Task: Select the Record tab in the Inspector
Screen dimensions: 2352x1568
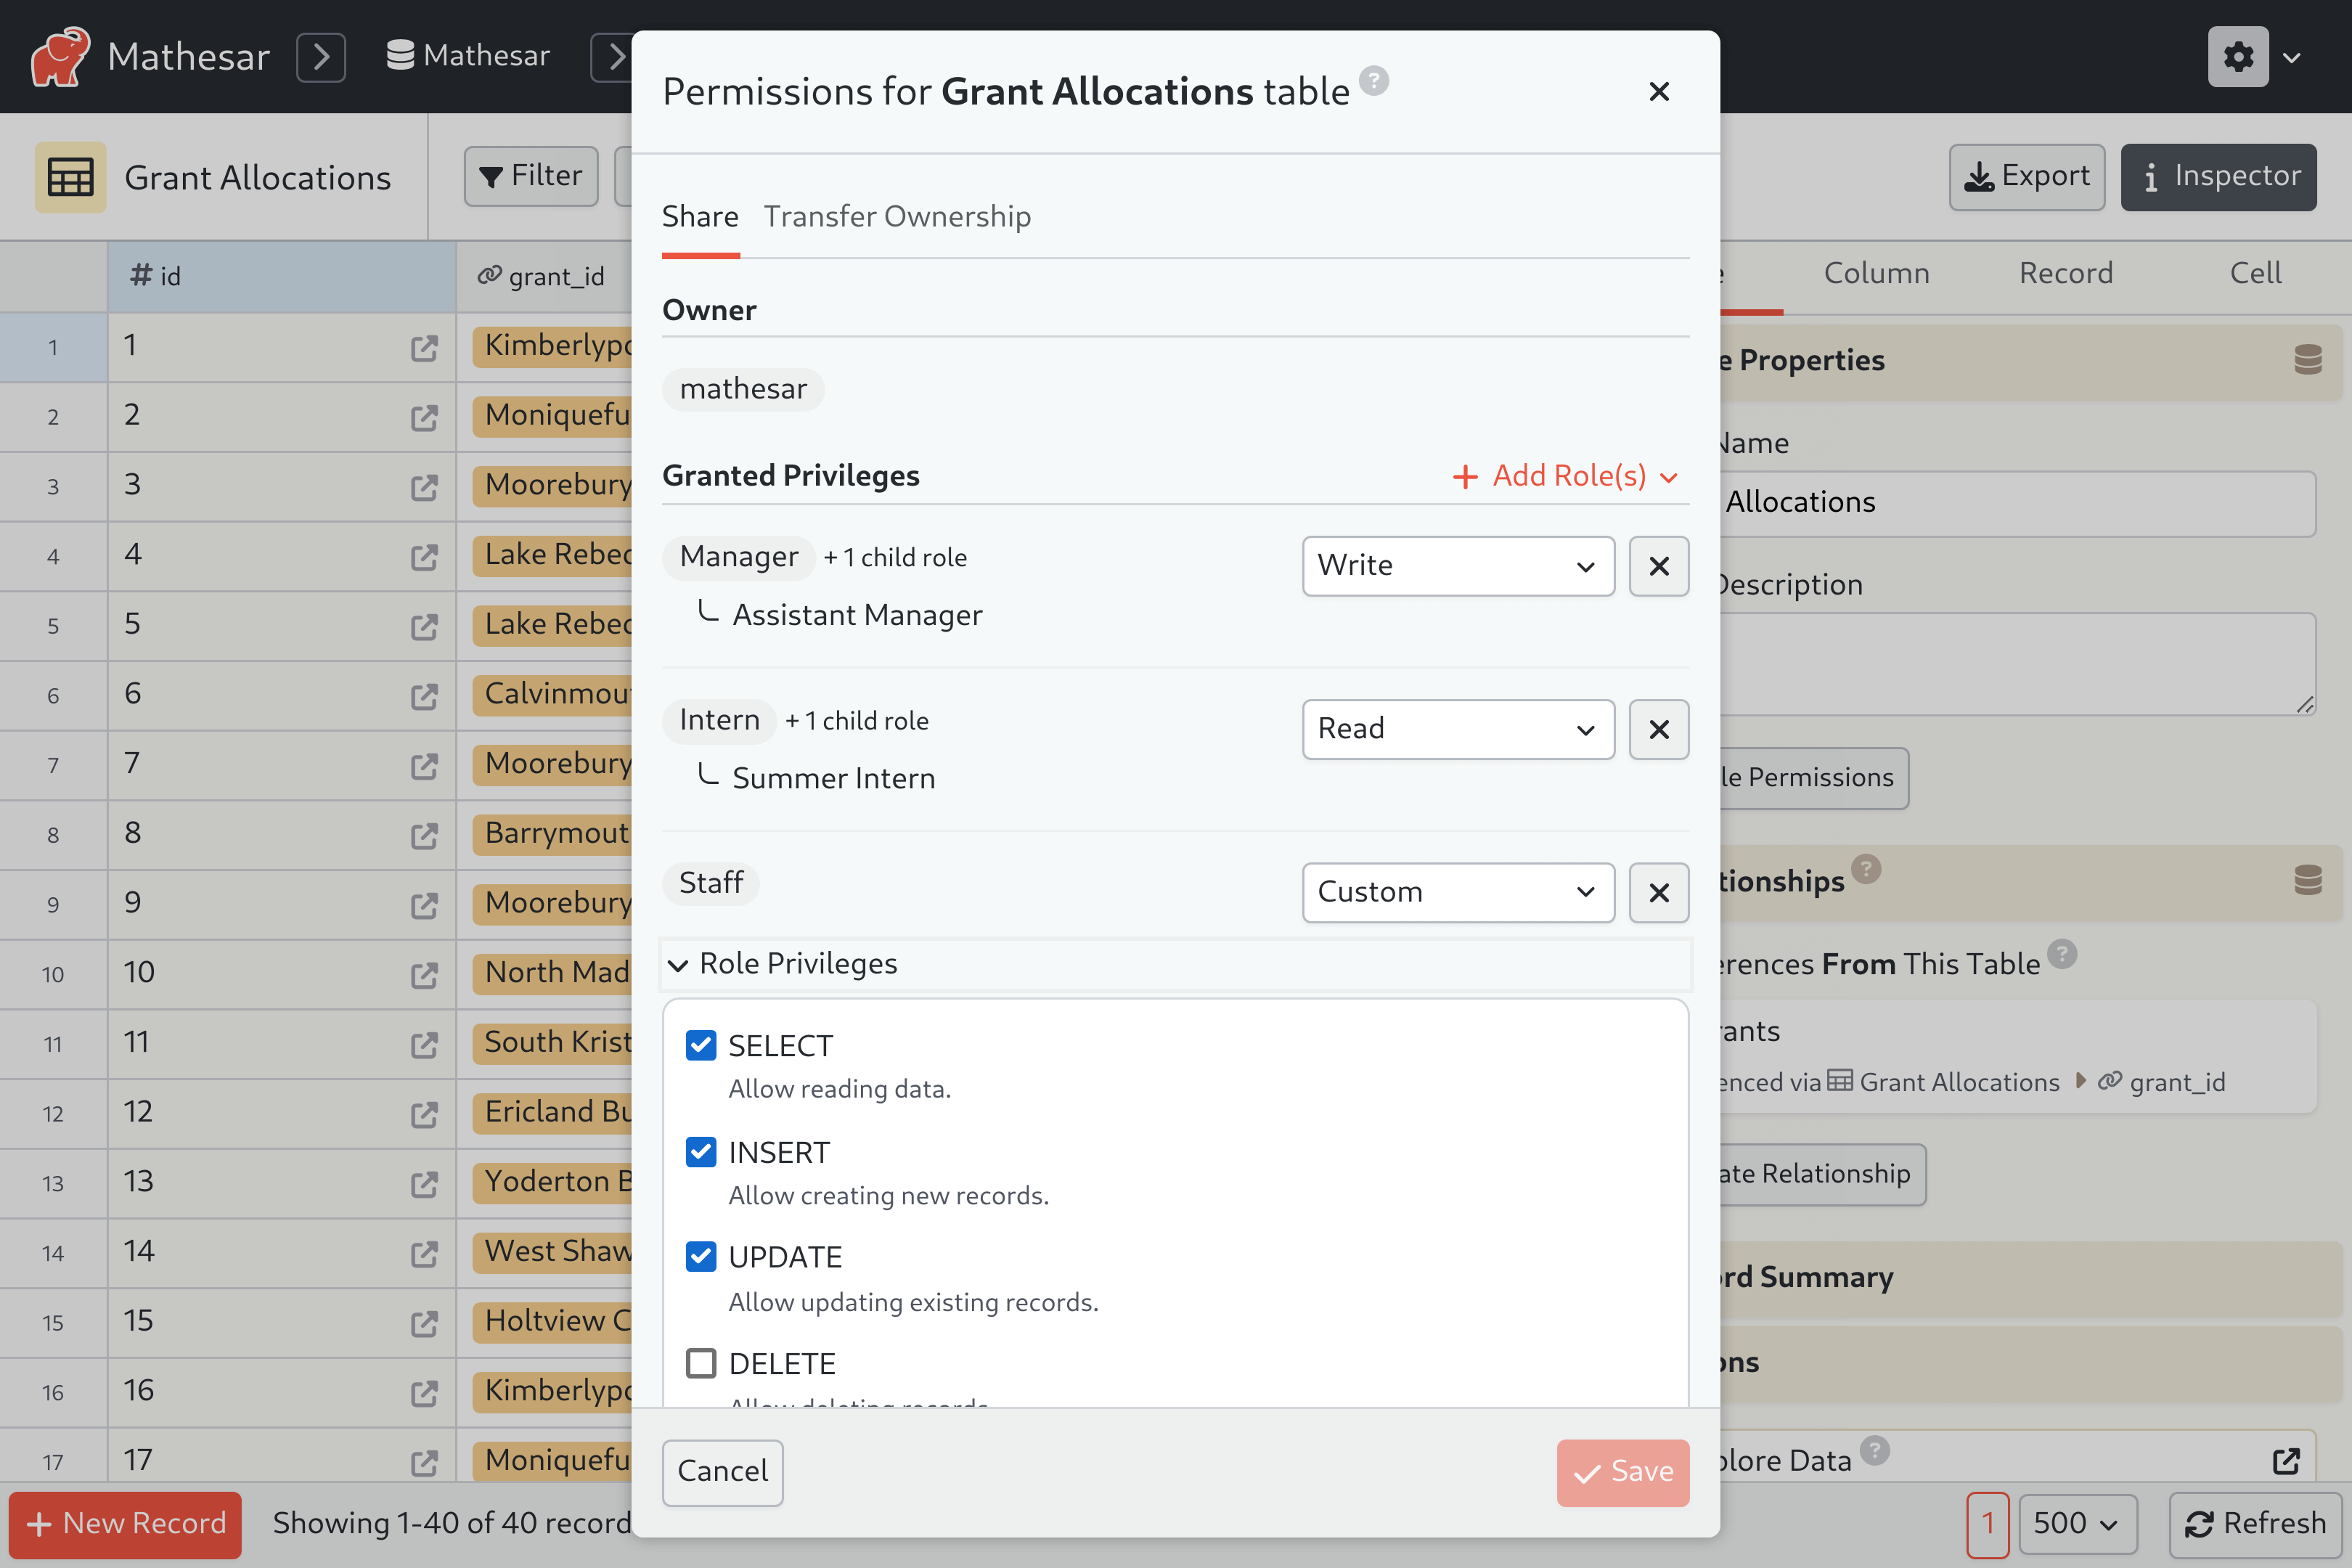Action: (2065, 273)
